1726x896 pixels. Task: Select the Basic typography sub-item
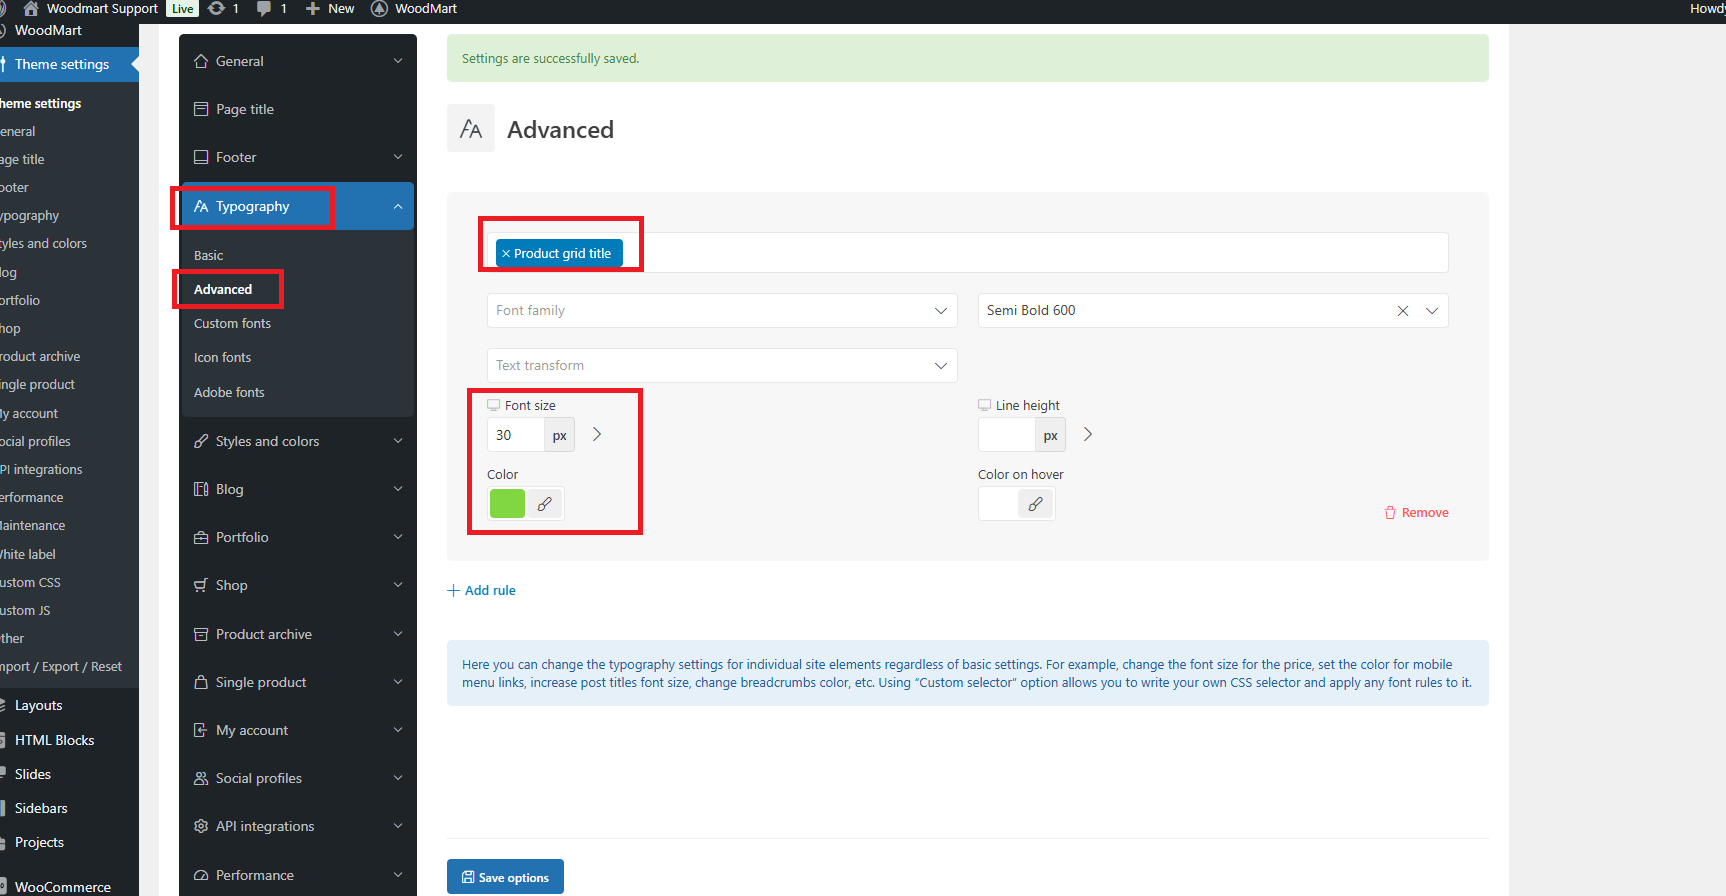(209, 255)
